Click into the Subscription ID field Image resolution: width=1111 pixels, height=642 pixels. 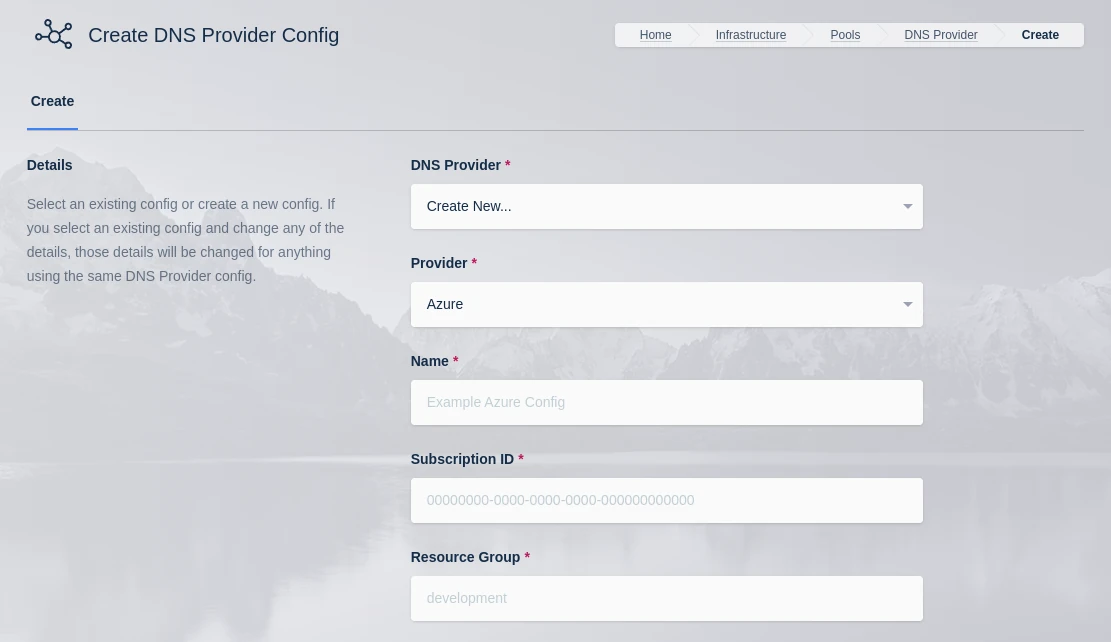pyautogui.click(x=666, y=500)
